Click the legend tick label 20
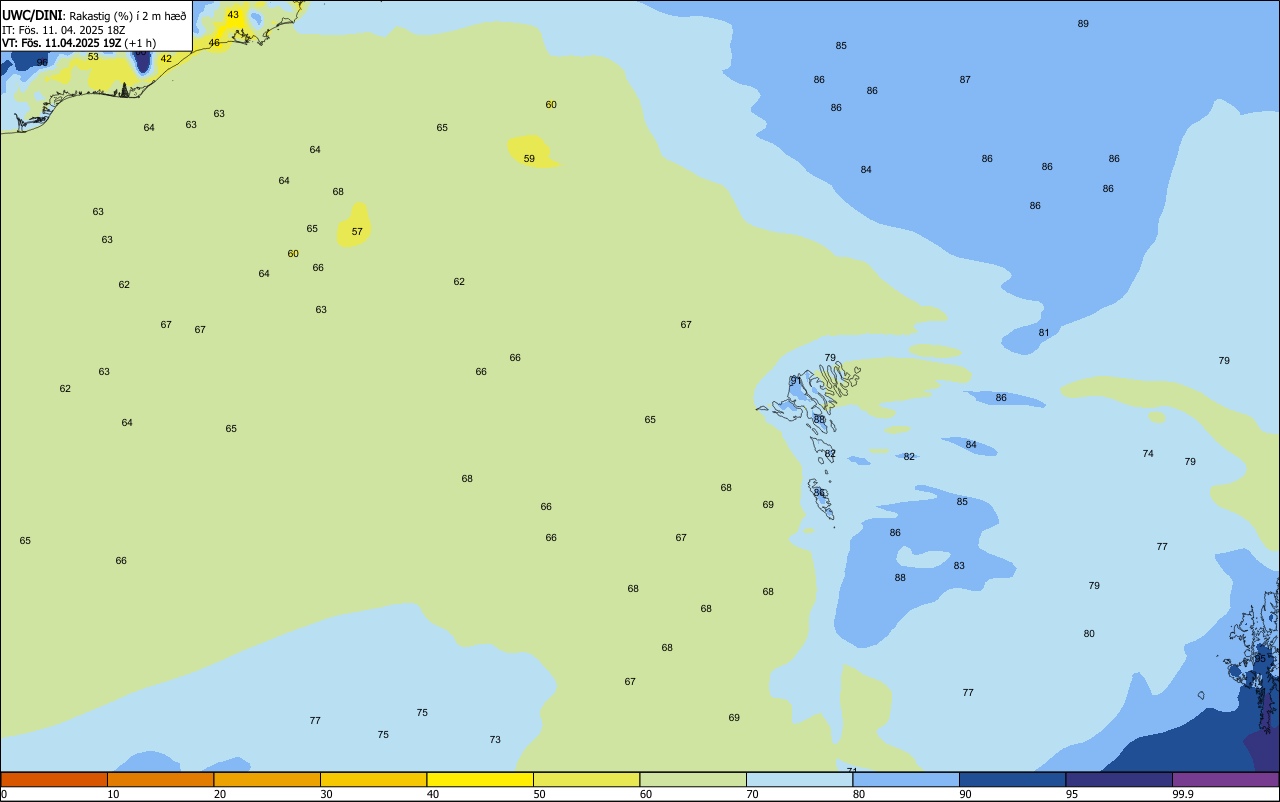1280x802 pixels. pyautogui.click(x=219, y=794)
